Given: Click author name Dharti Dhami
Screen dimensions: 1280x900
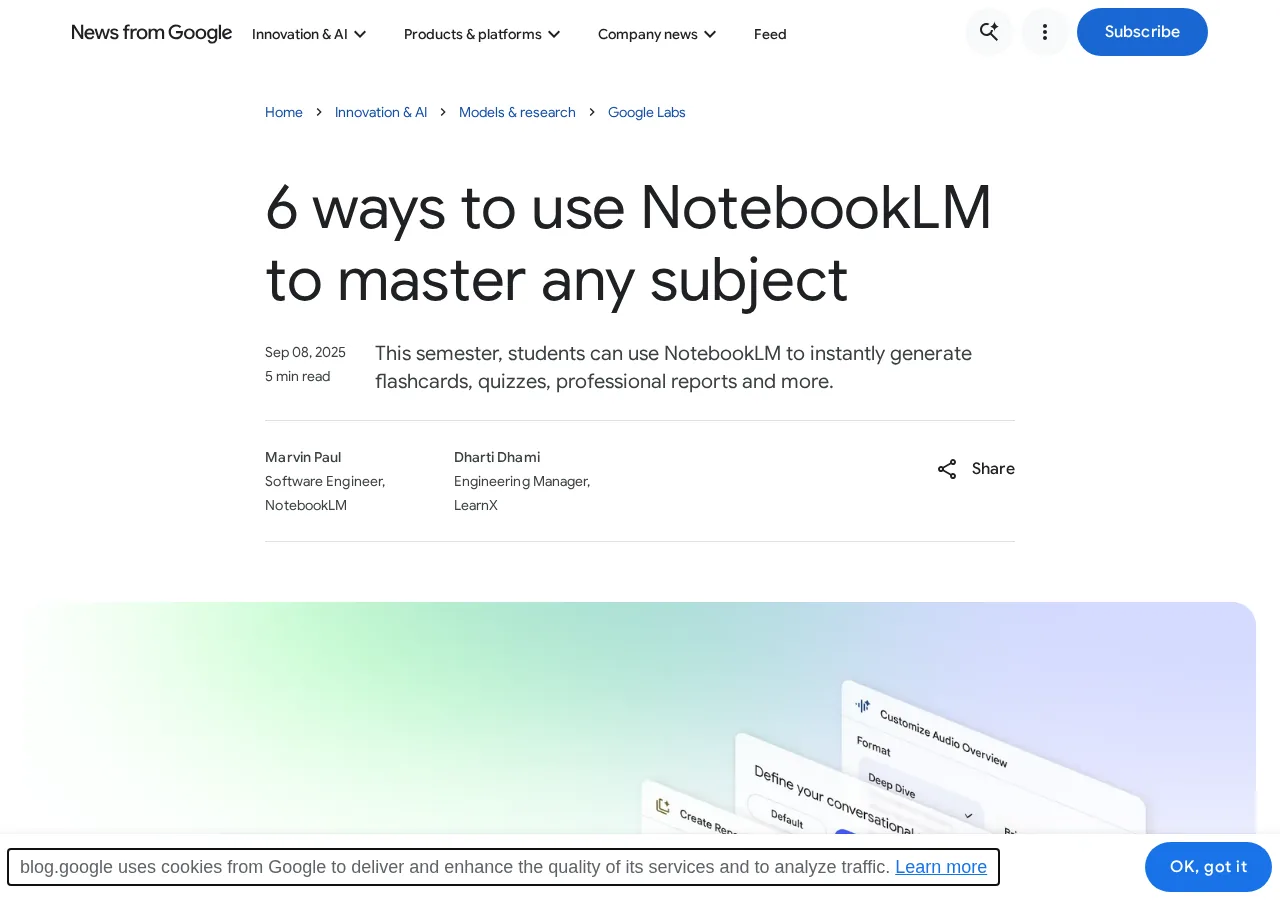Looking at the screenshot, I should (x=497, y=457).
